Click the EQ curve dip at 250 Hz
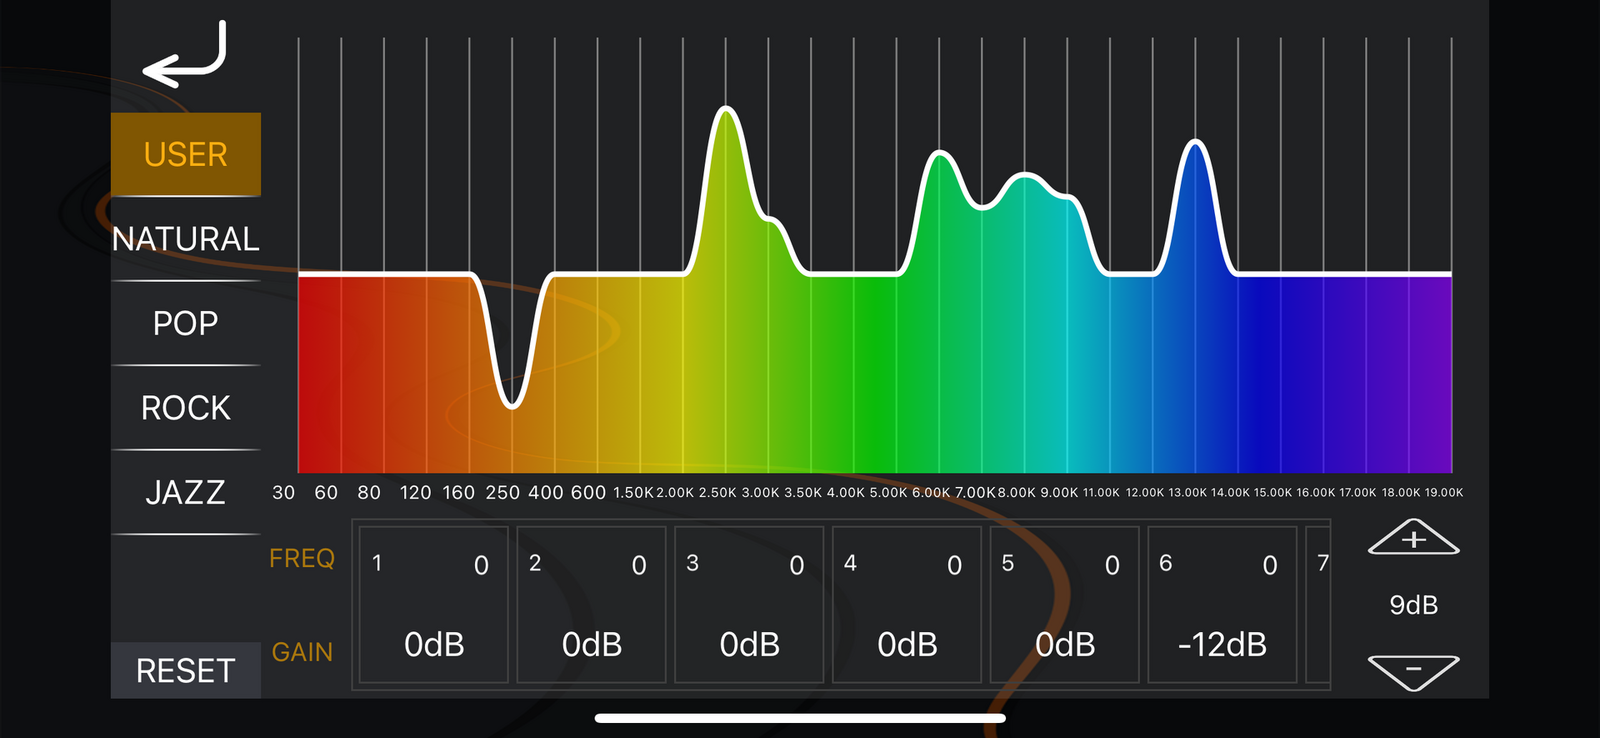This screenshot has height=738, width=1600. 512,405
